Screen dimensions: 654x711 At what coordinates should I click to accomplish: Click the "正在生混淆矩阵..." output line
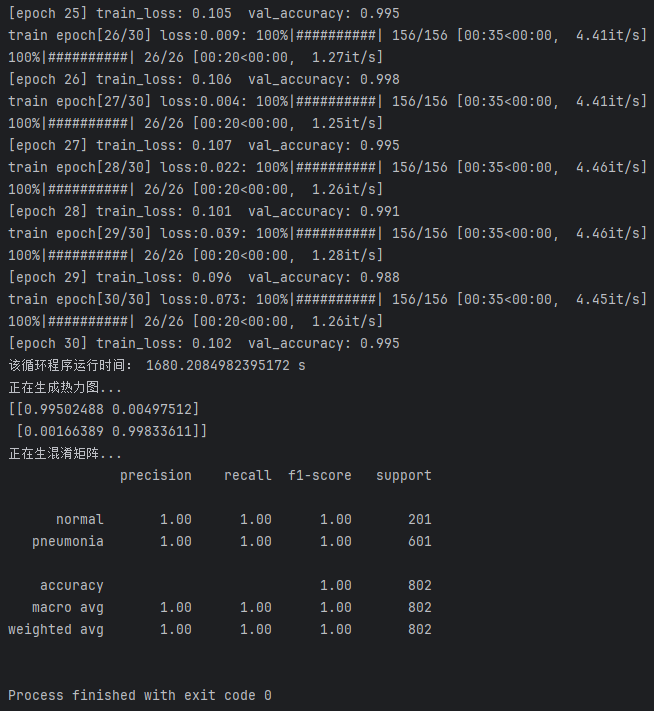tap(65, 453)
